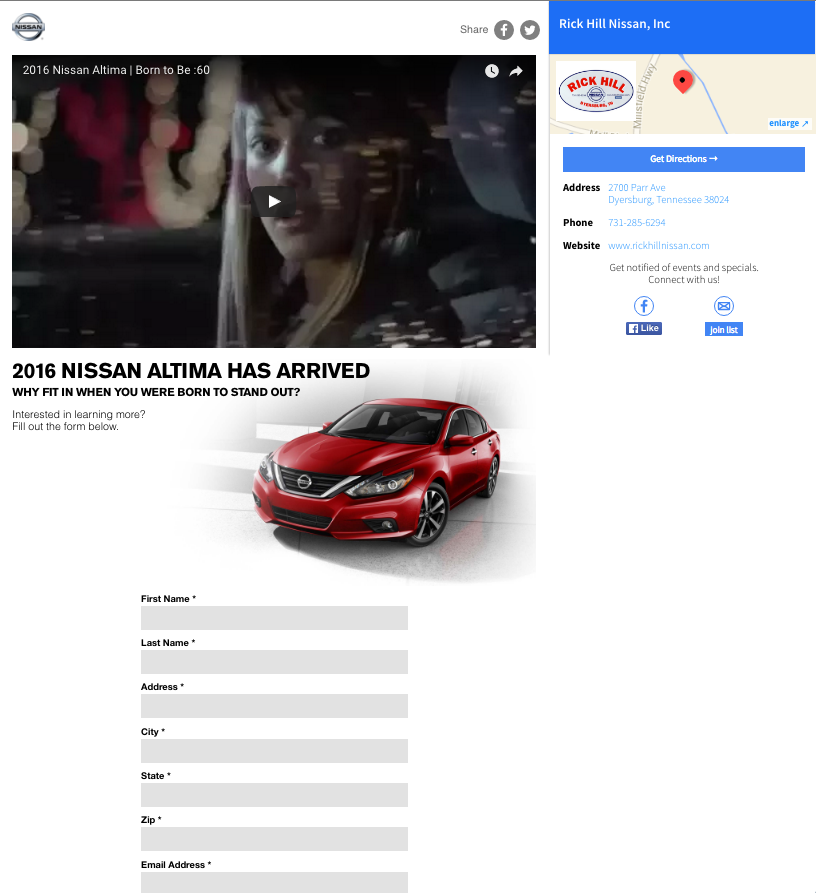Select the City input field
The image size is (816, 893).
coord(274,751)
